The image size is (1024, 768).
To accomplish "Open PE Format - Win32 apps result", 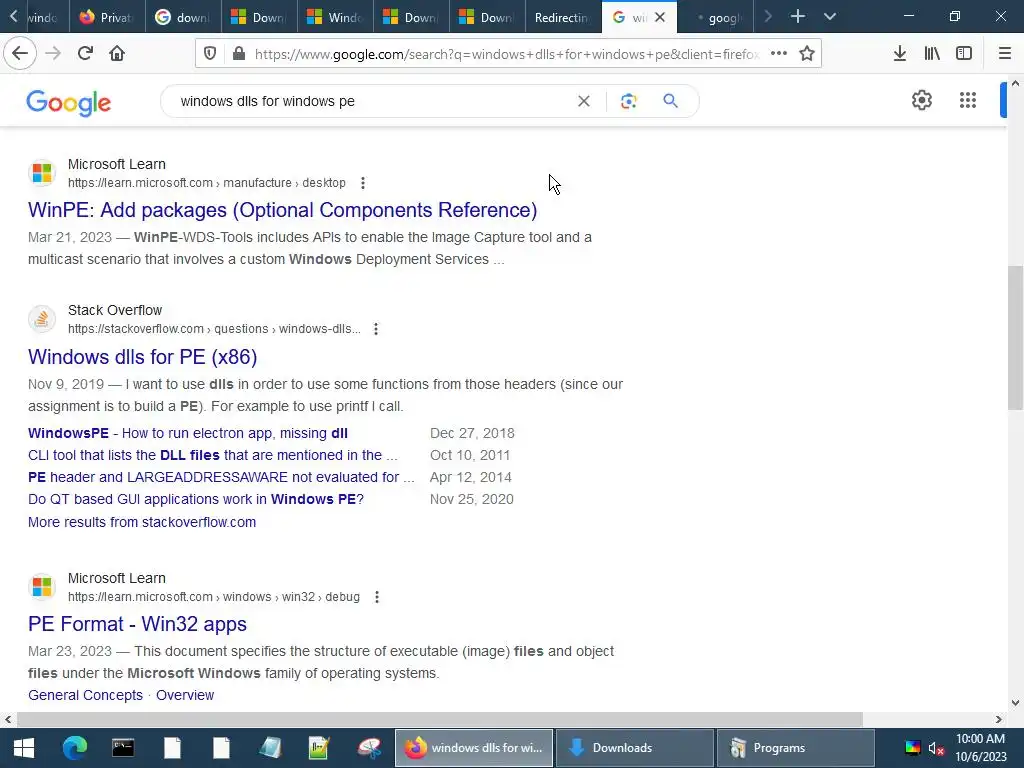I will [x=137, y=624].
